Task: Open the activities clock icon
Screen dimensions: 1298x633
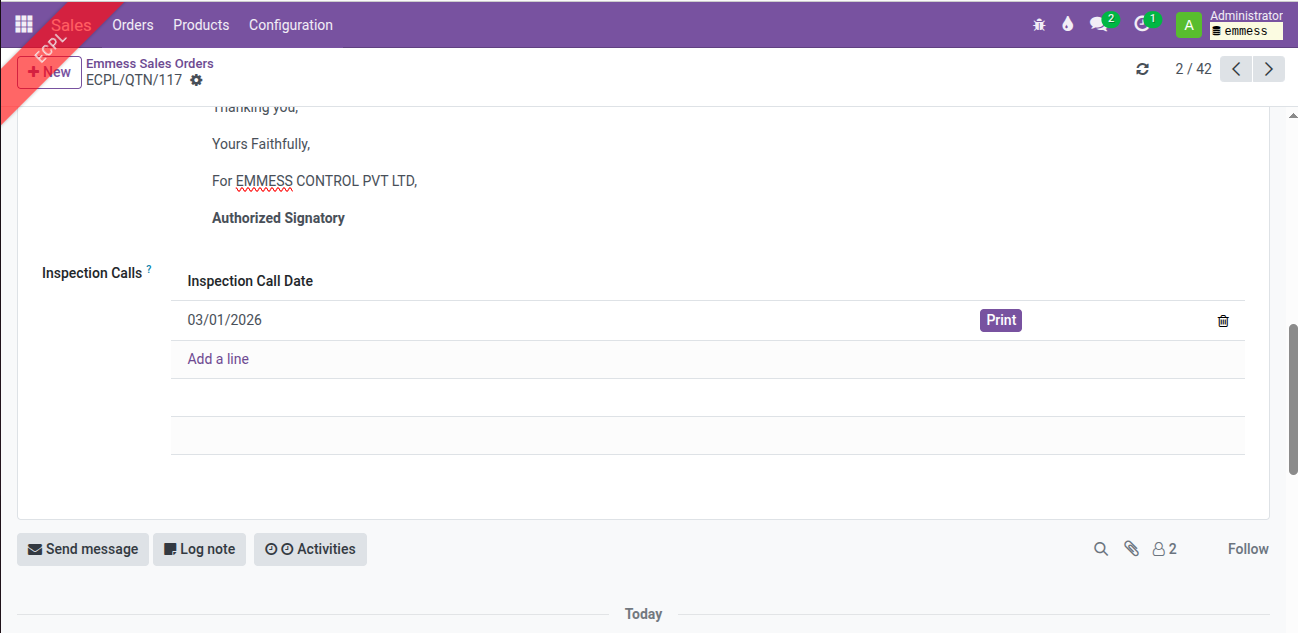Action: 1142,25
